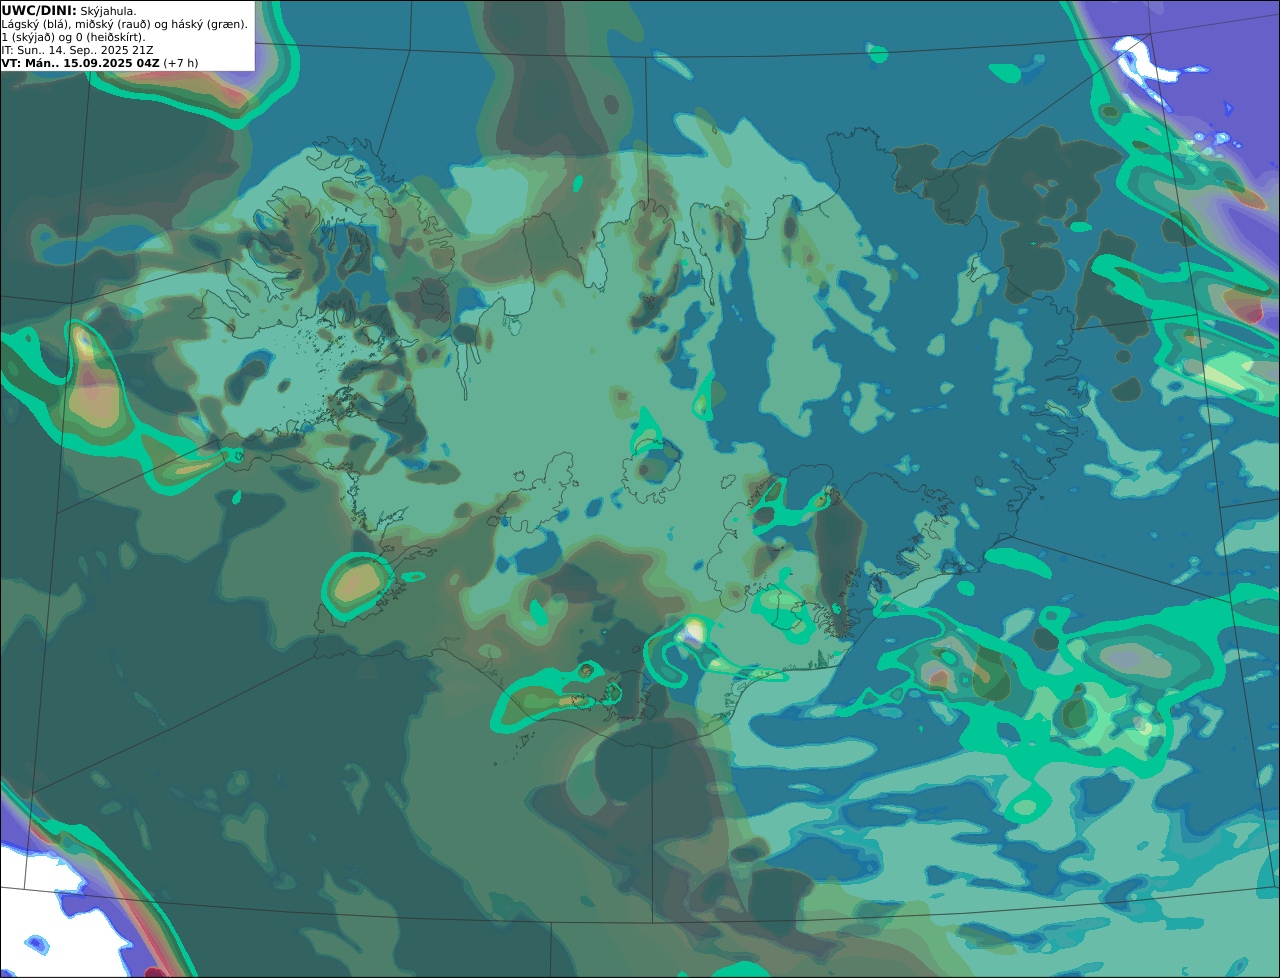Click the word "Skýjahula." in the title
Viewport: 1280px width, 978px height.
(108, 11)
